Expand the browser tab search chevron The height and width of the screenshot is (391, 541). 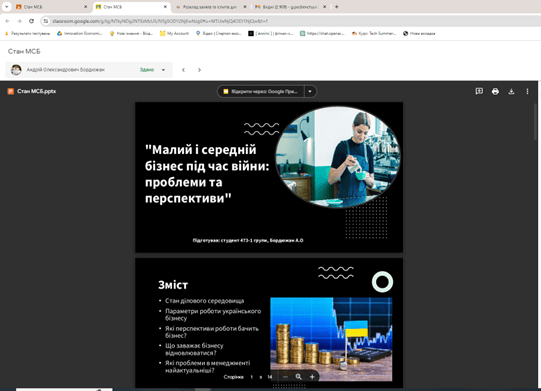[x=7, y=7]
